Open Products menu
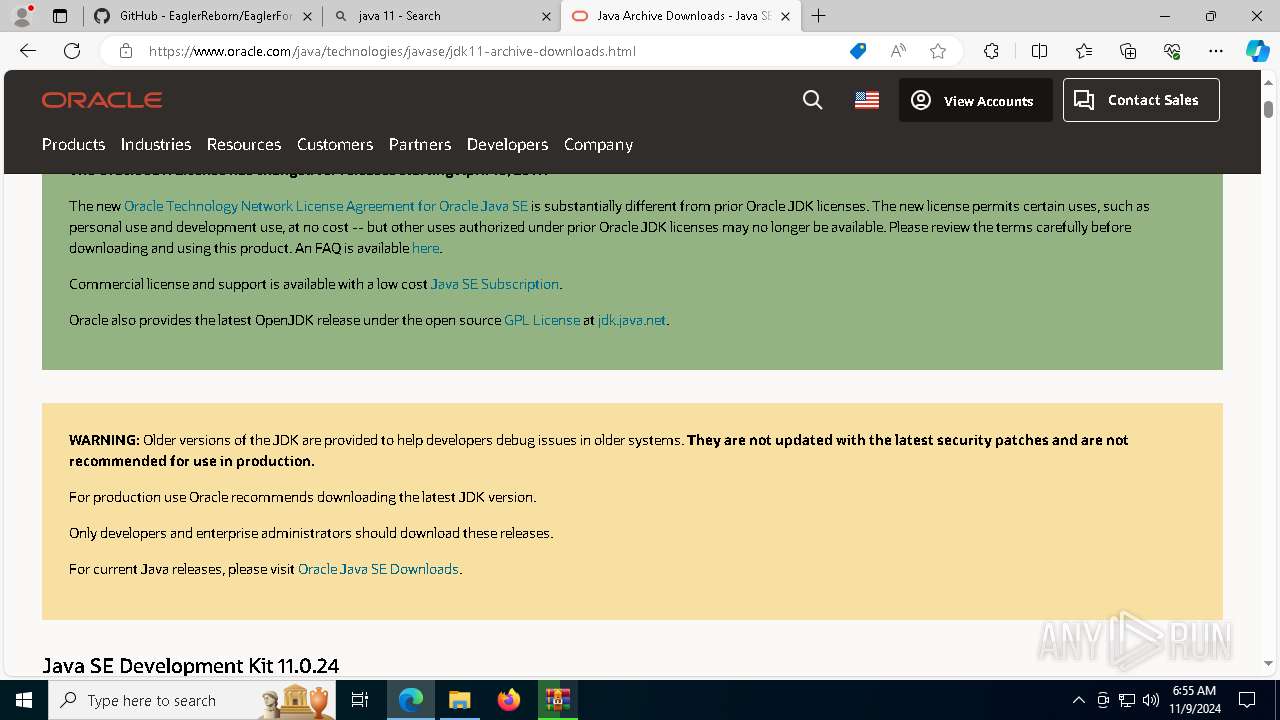Image resolution: width=1280 pixels, height=720 pixels. tap(73, 144)
